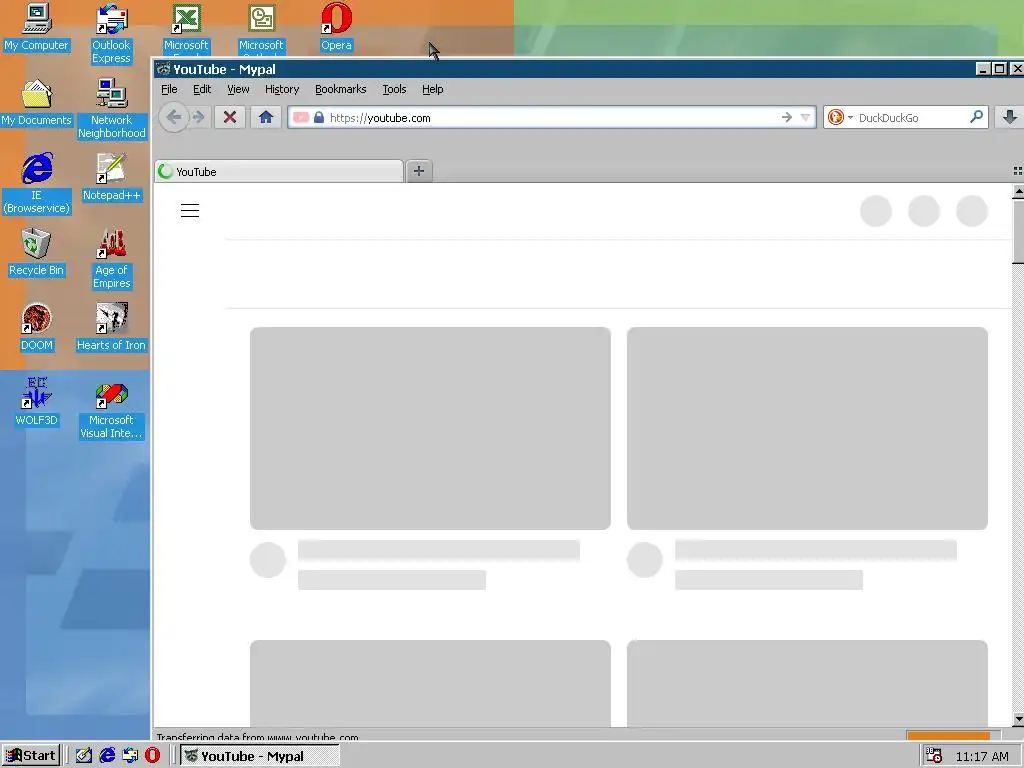The height and width of the screenshot is (768, 1024).
Task: Open YouTube hamburger guide menu
Action: click(x=190, y=210)
